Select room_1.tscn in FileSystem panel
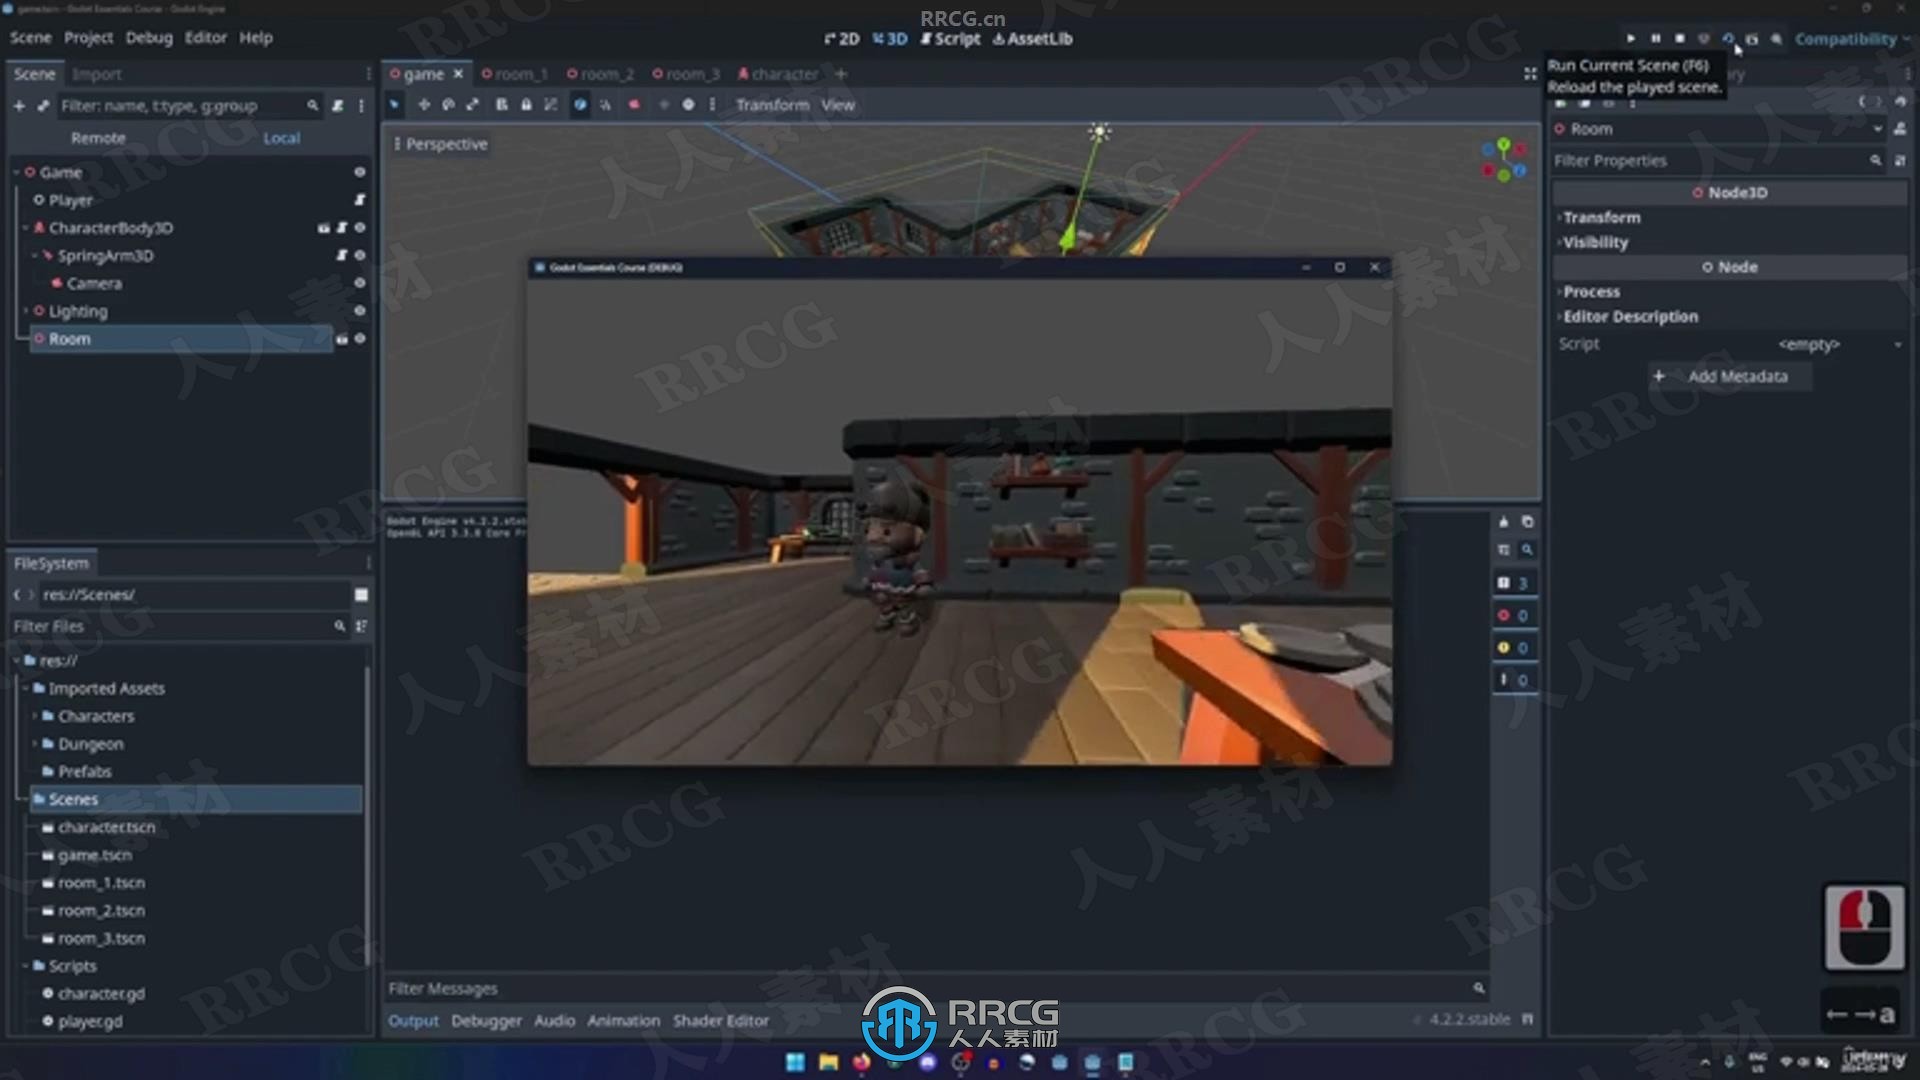The width and height of the screenshot is (1920, 1080). click(x=102, y=882)
